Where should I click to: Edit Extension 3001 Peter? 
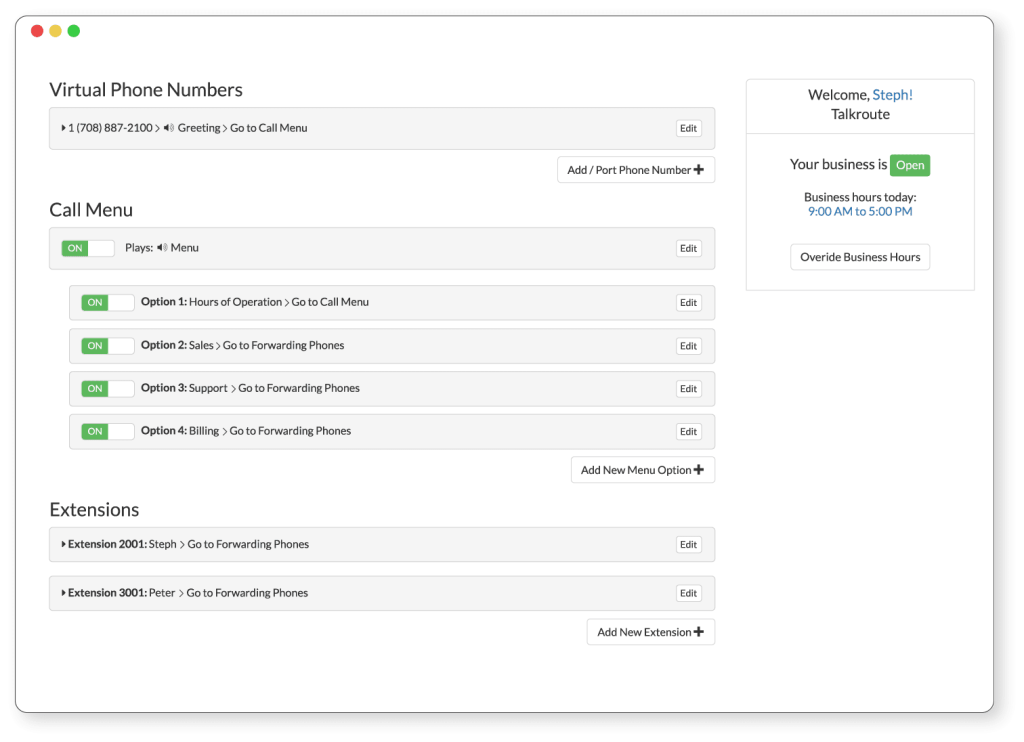coord(688,593)
